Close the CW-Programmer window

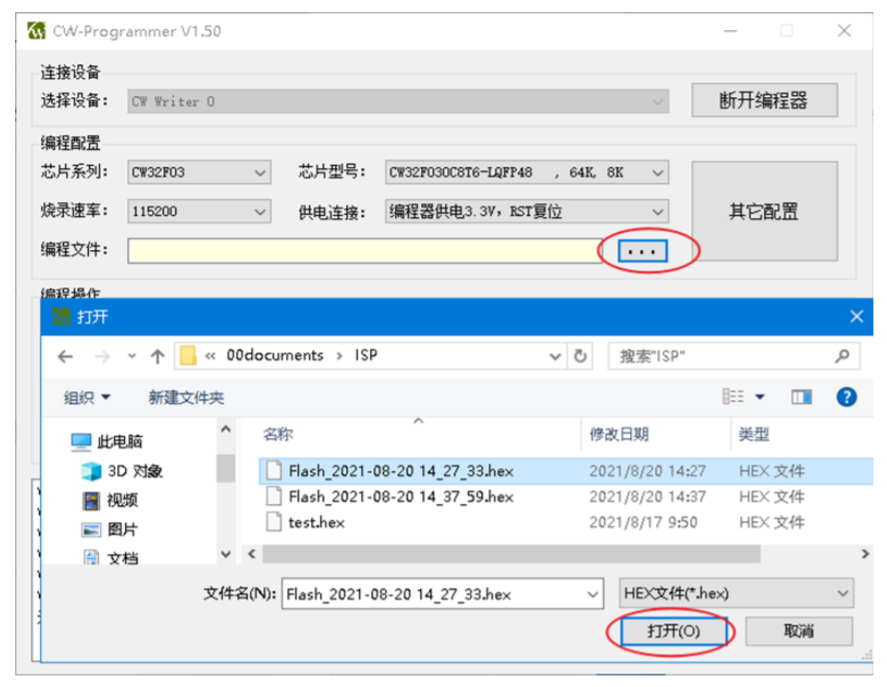[x=843, y=31]
